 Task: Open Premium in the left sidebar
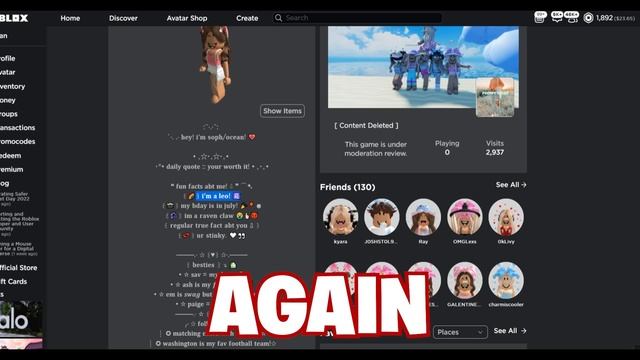click(x=12, y=169)
